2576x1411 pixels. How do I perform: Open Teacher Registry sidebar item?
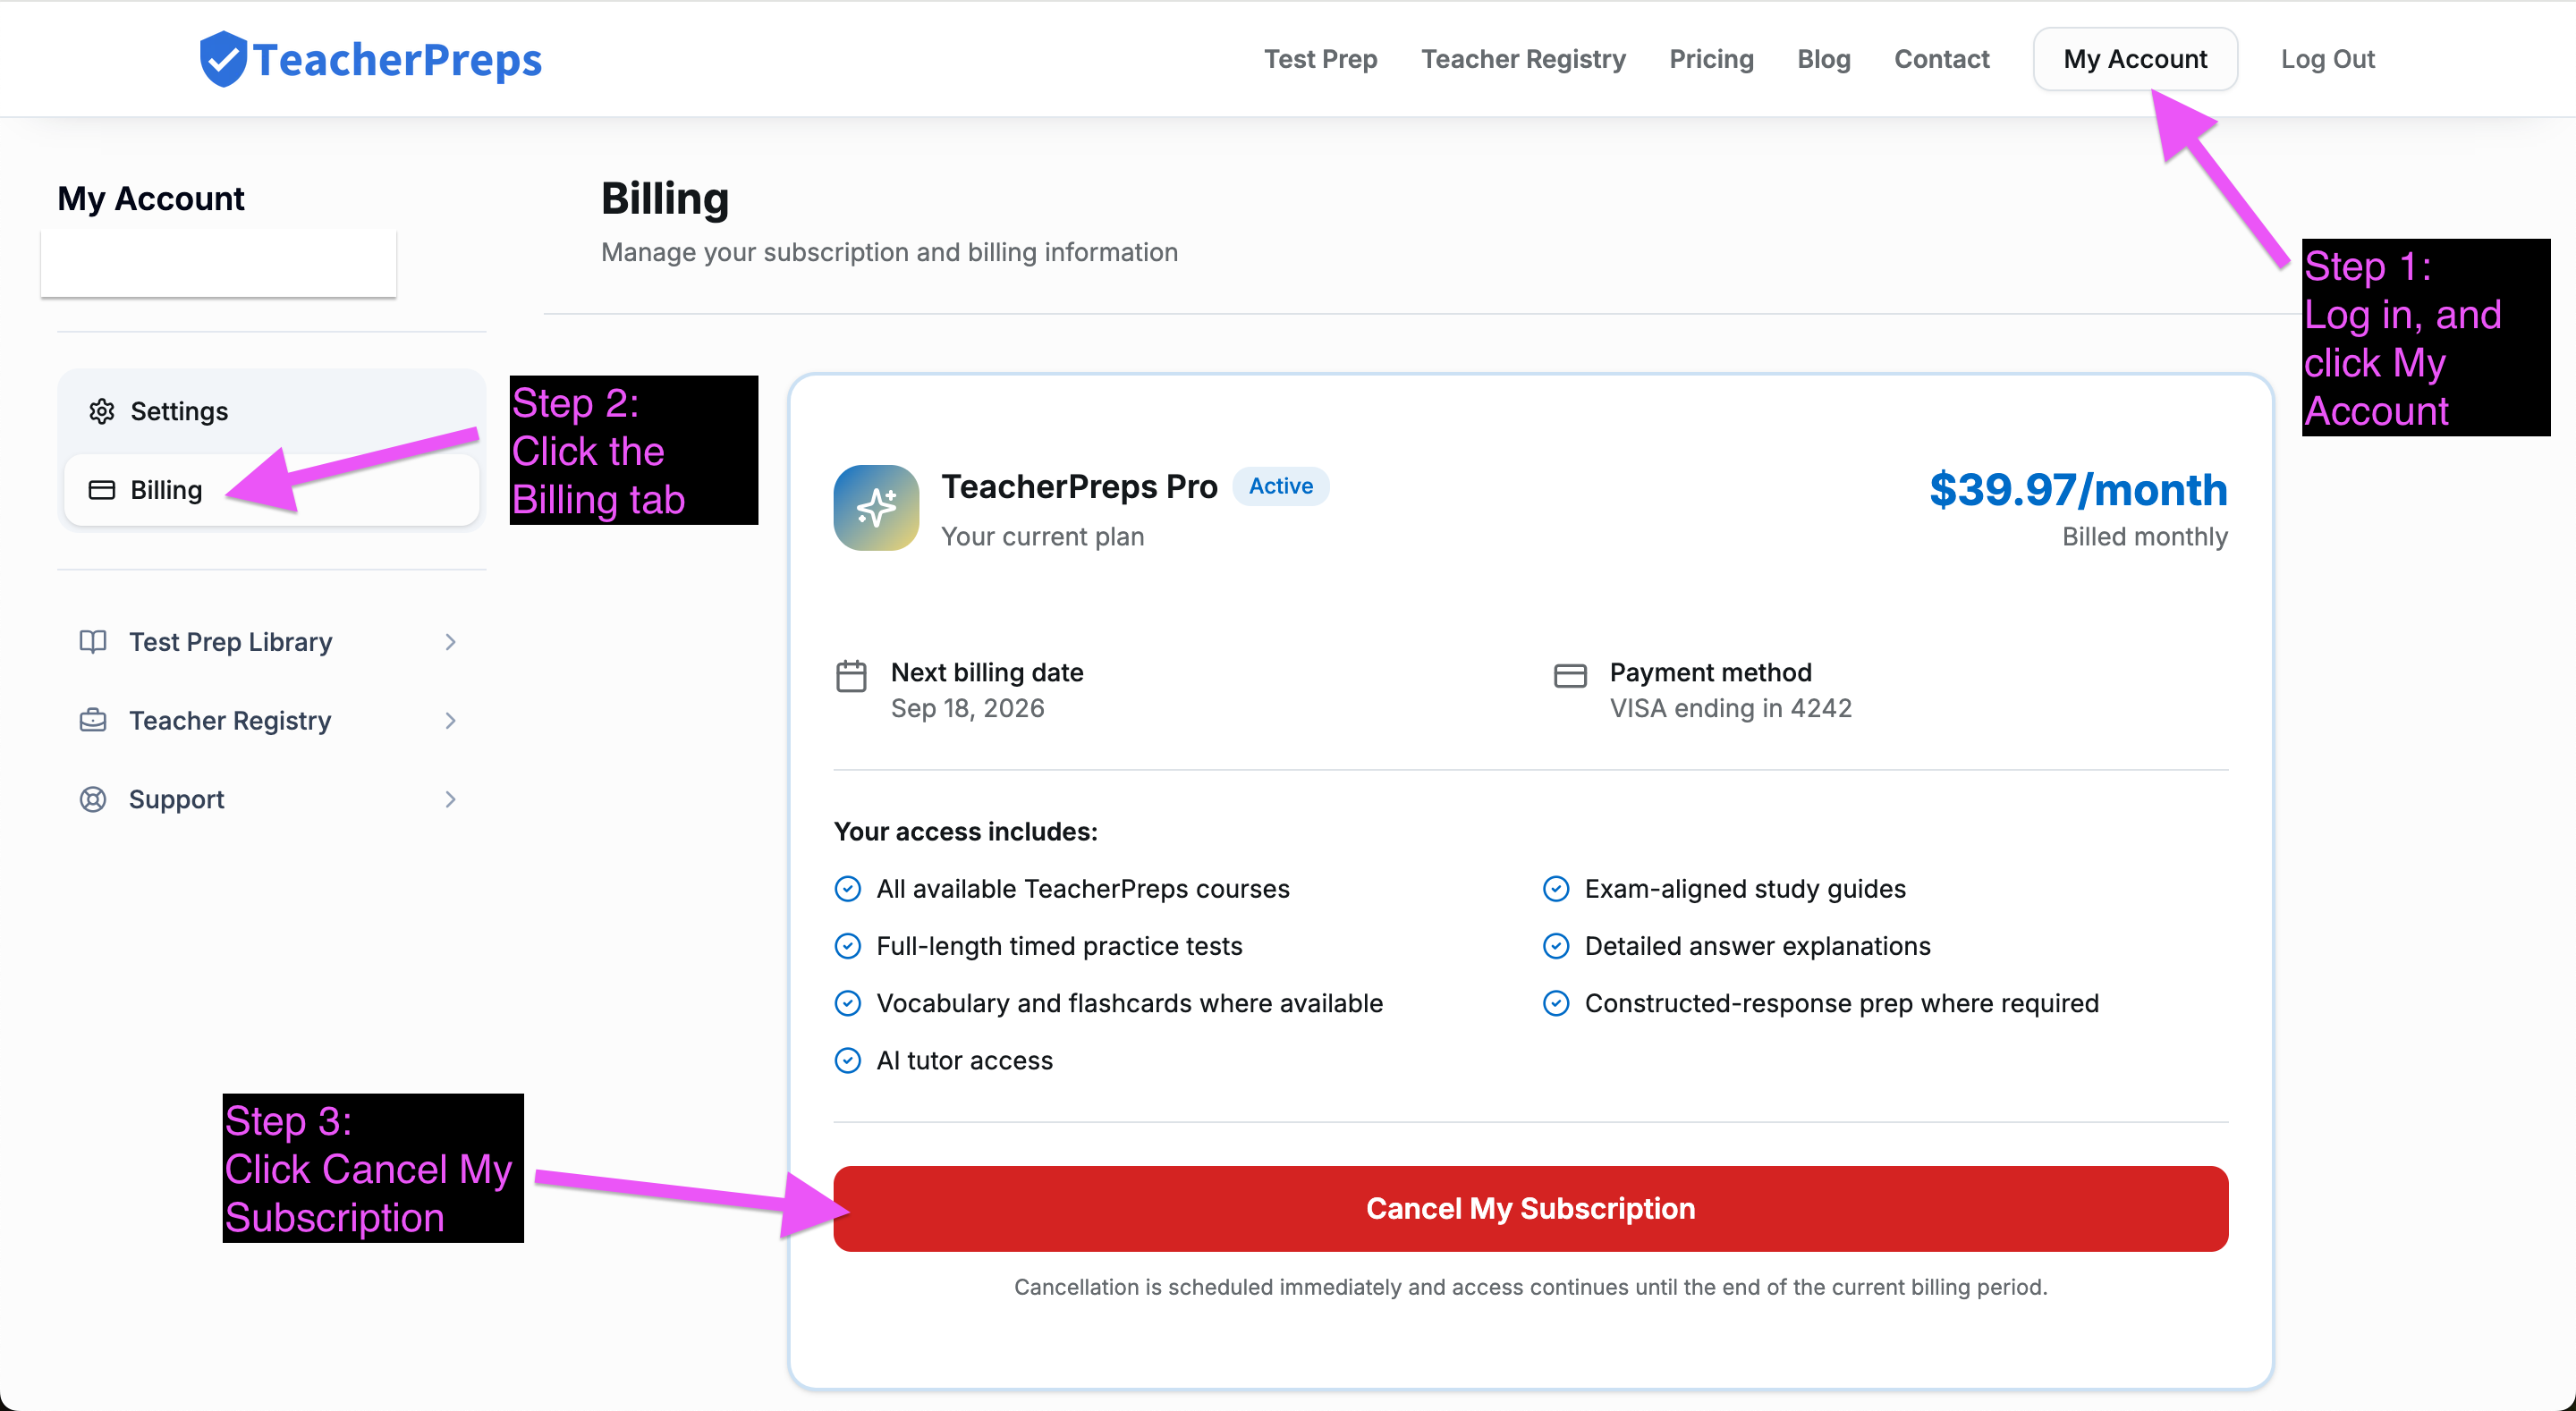pos(270,721)
